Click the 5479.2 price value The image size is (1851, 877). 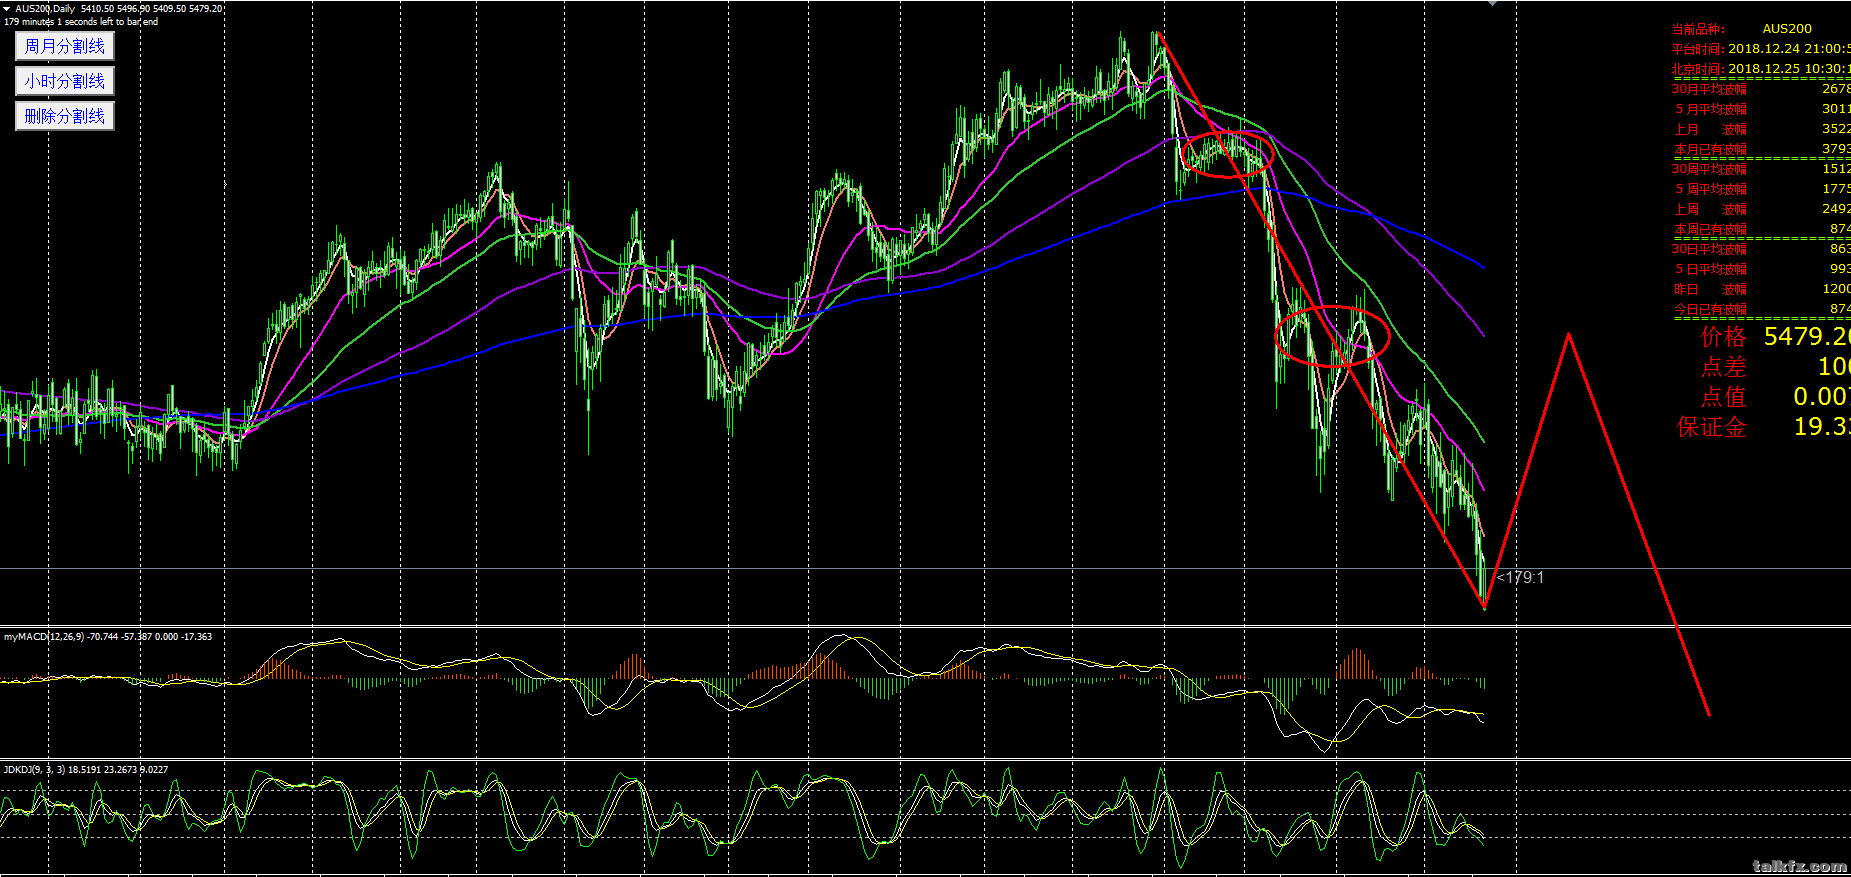click(1806, 337)
